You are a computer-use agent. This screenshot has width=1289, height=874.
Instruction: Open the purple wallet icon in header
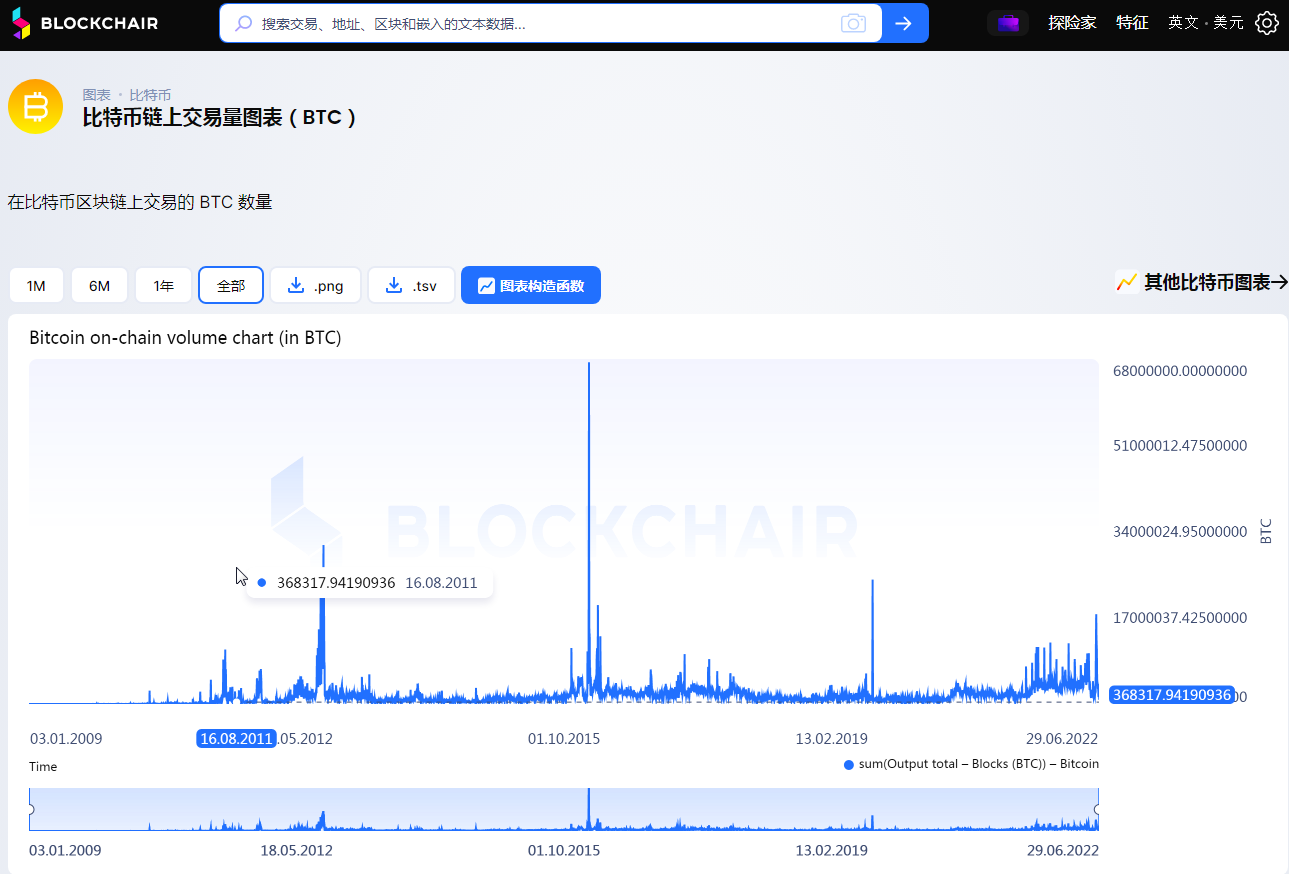(x=1007, y=23)
